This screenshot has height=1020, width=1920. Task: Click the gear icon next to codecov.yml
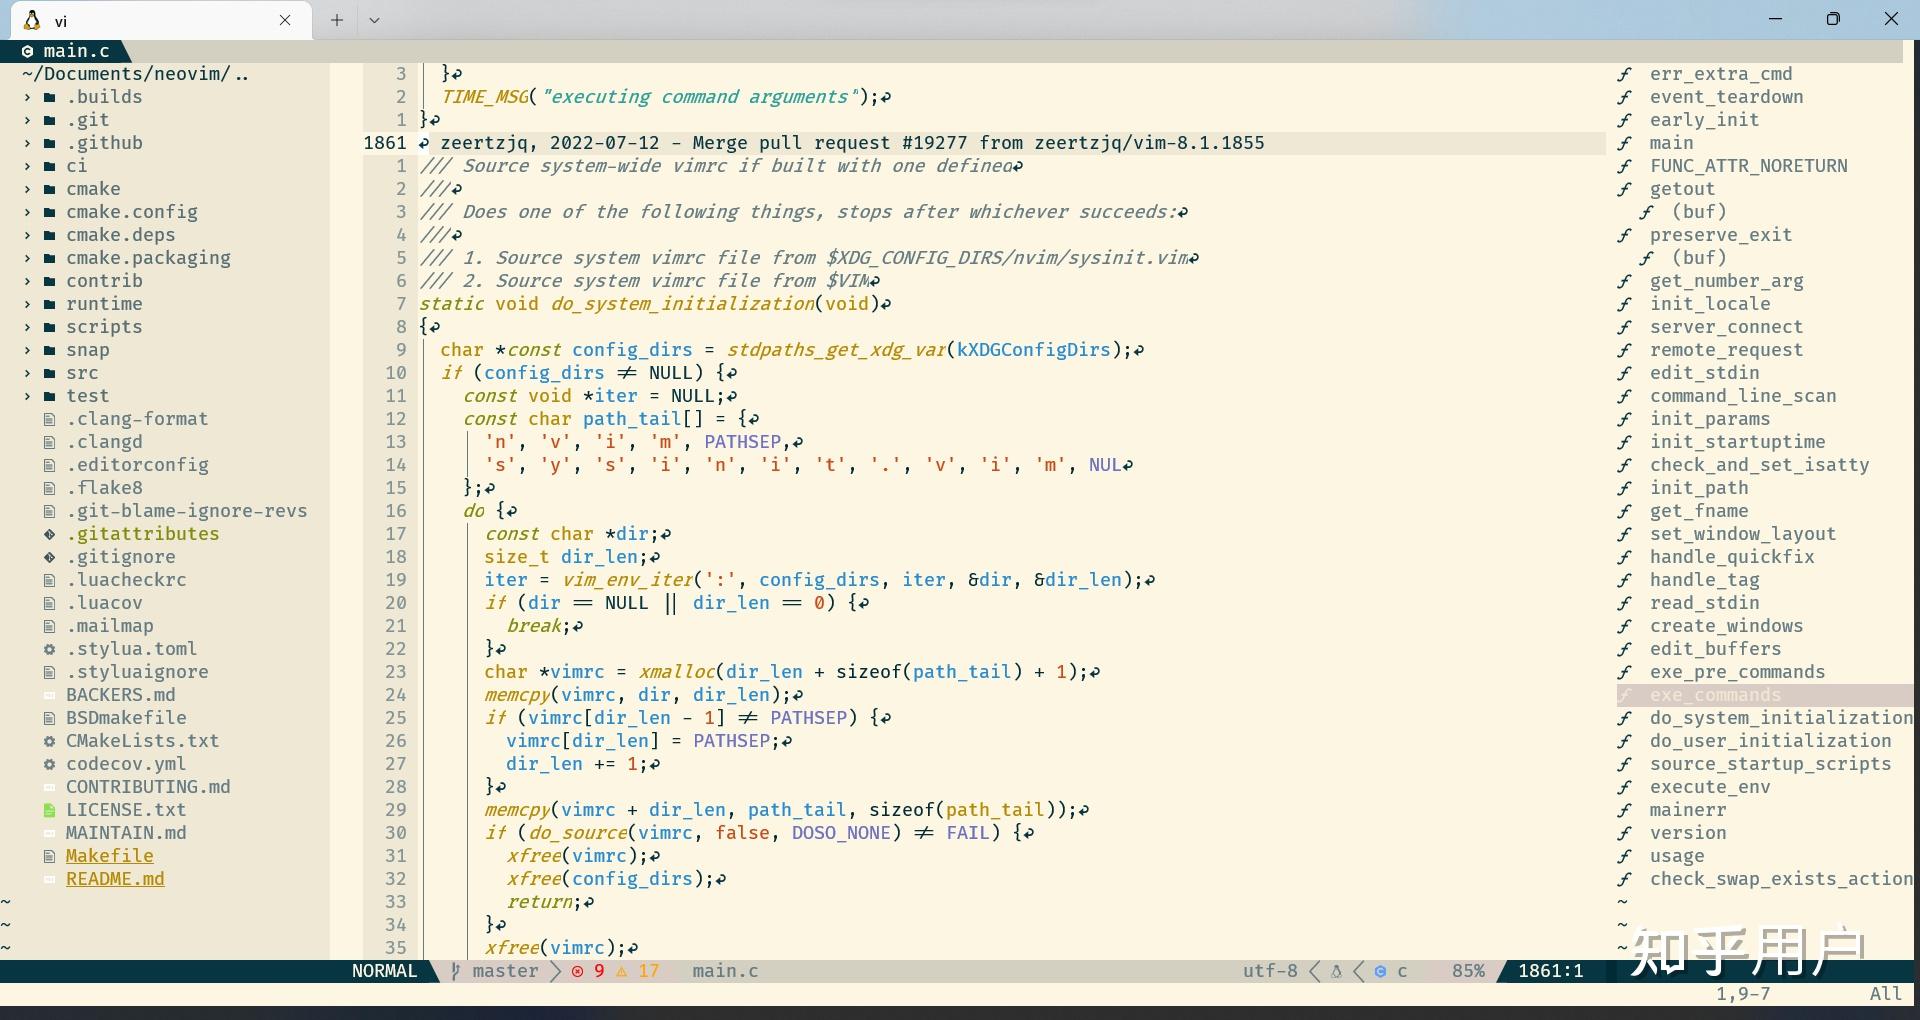(x=49, y=764)
